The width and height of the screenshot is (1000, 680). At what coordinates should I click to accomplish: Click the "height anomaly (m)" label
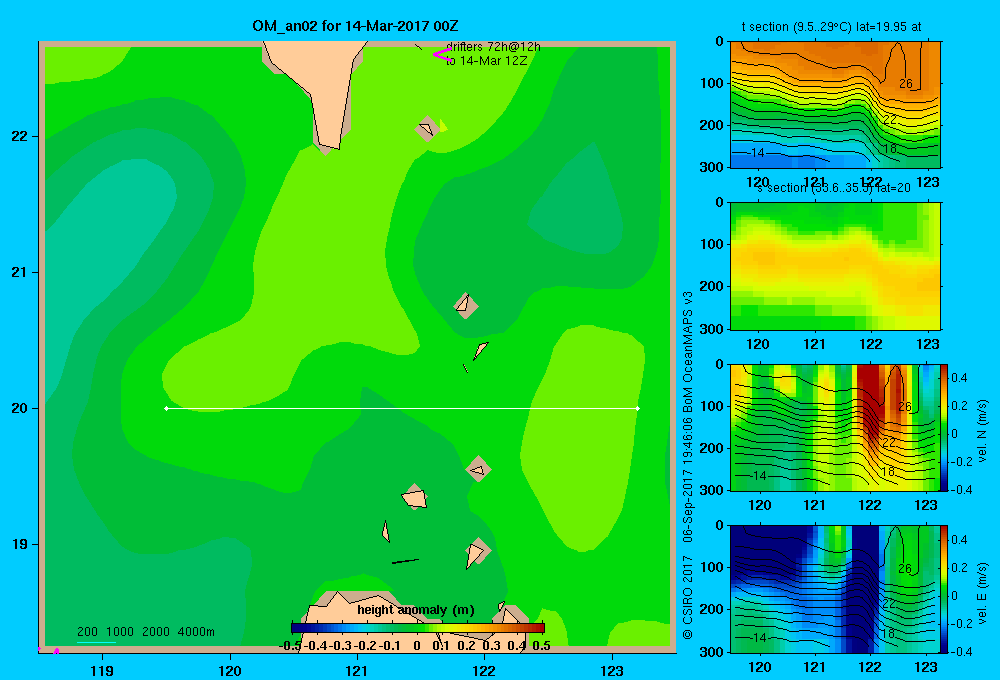point(416,610)
